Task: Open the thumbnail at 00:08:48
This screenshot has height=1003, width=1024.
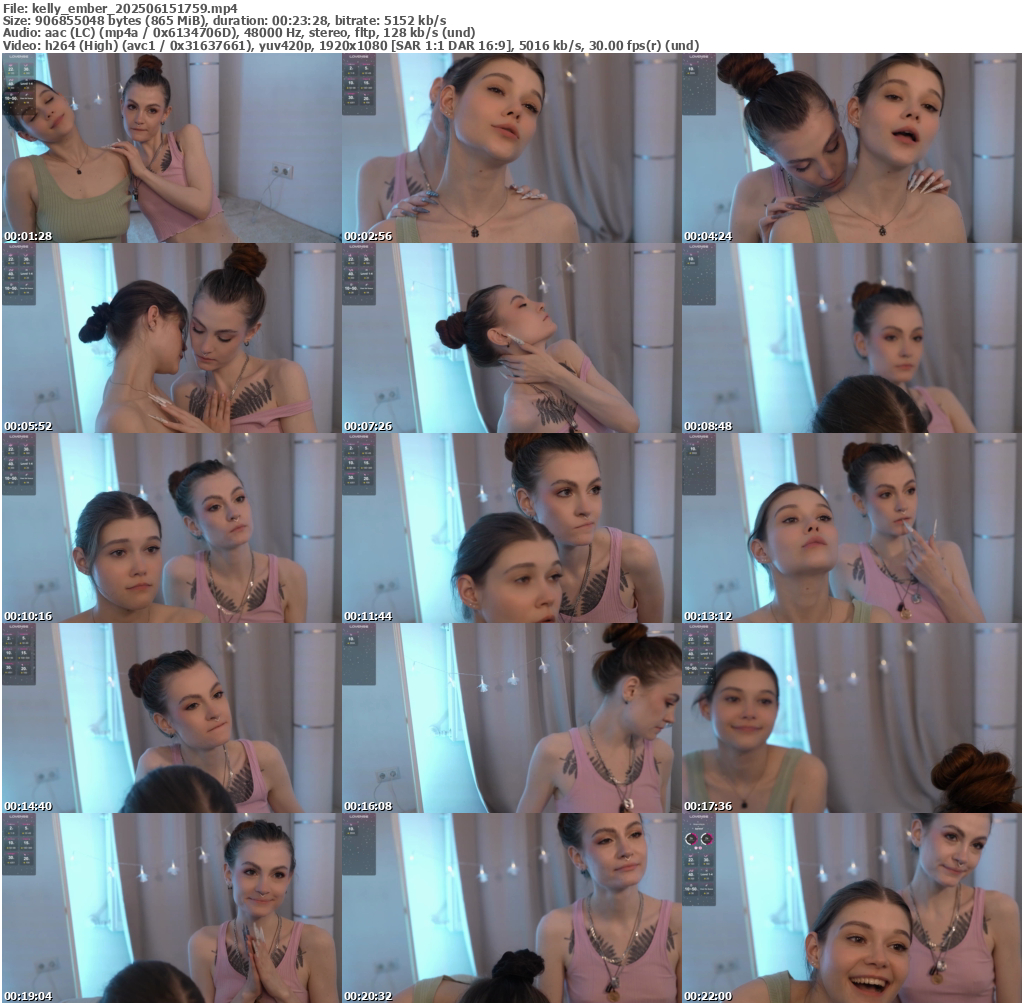Action: [852, 338]
